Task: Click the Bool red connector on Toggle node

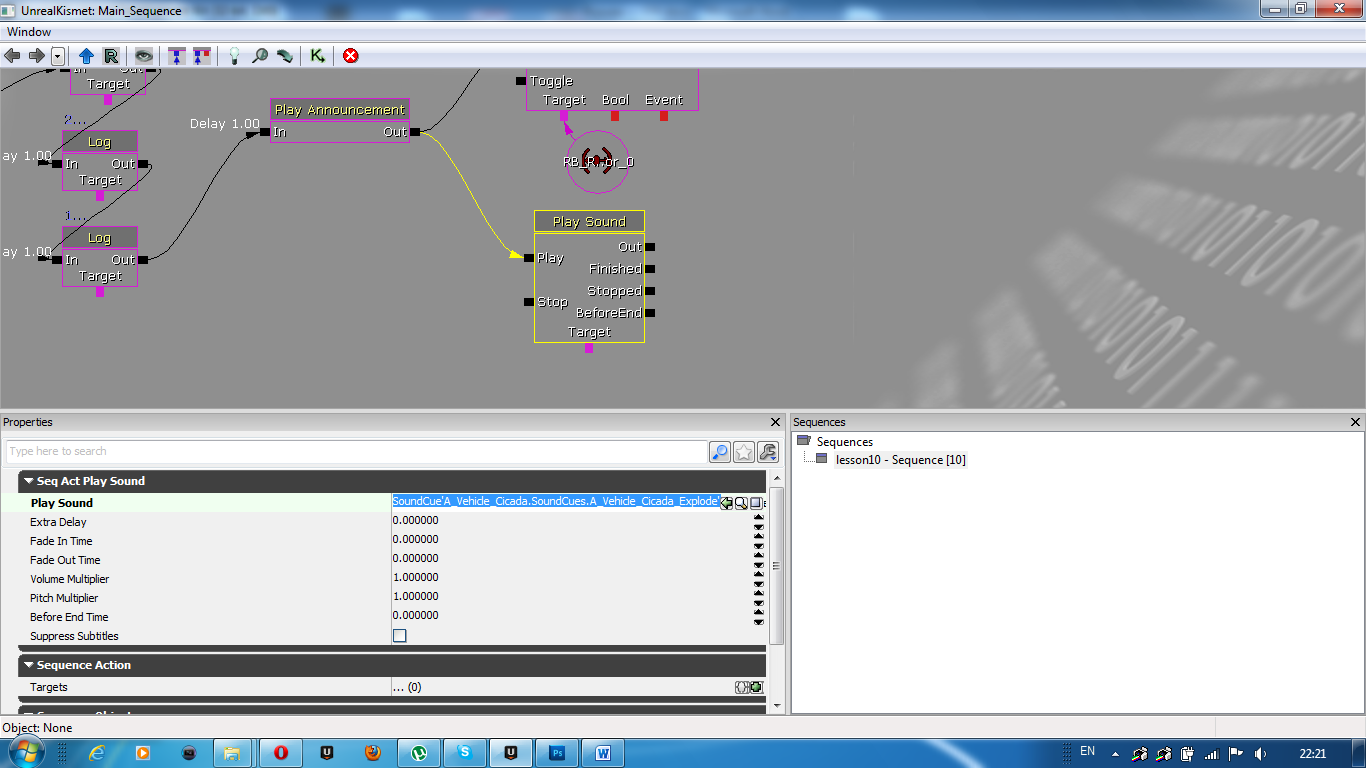Action: point(615,116)
